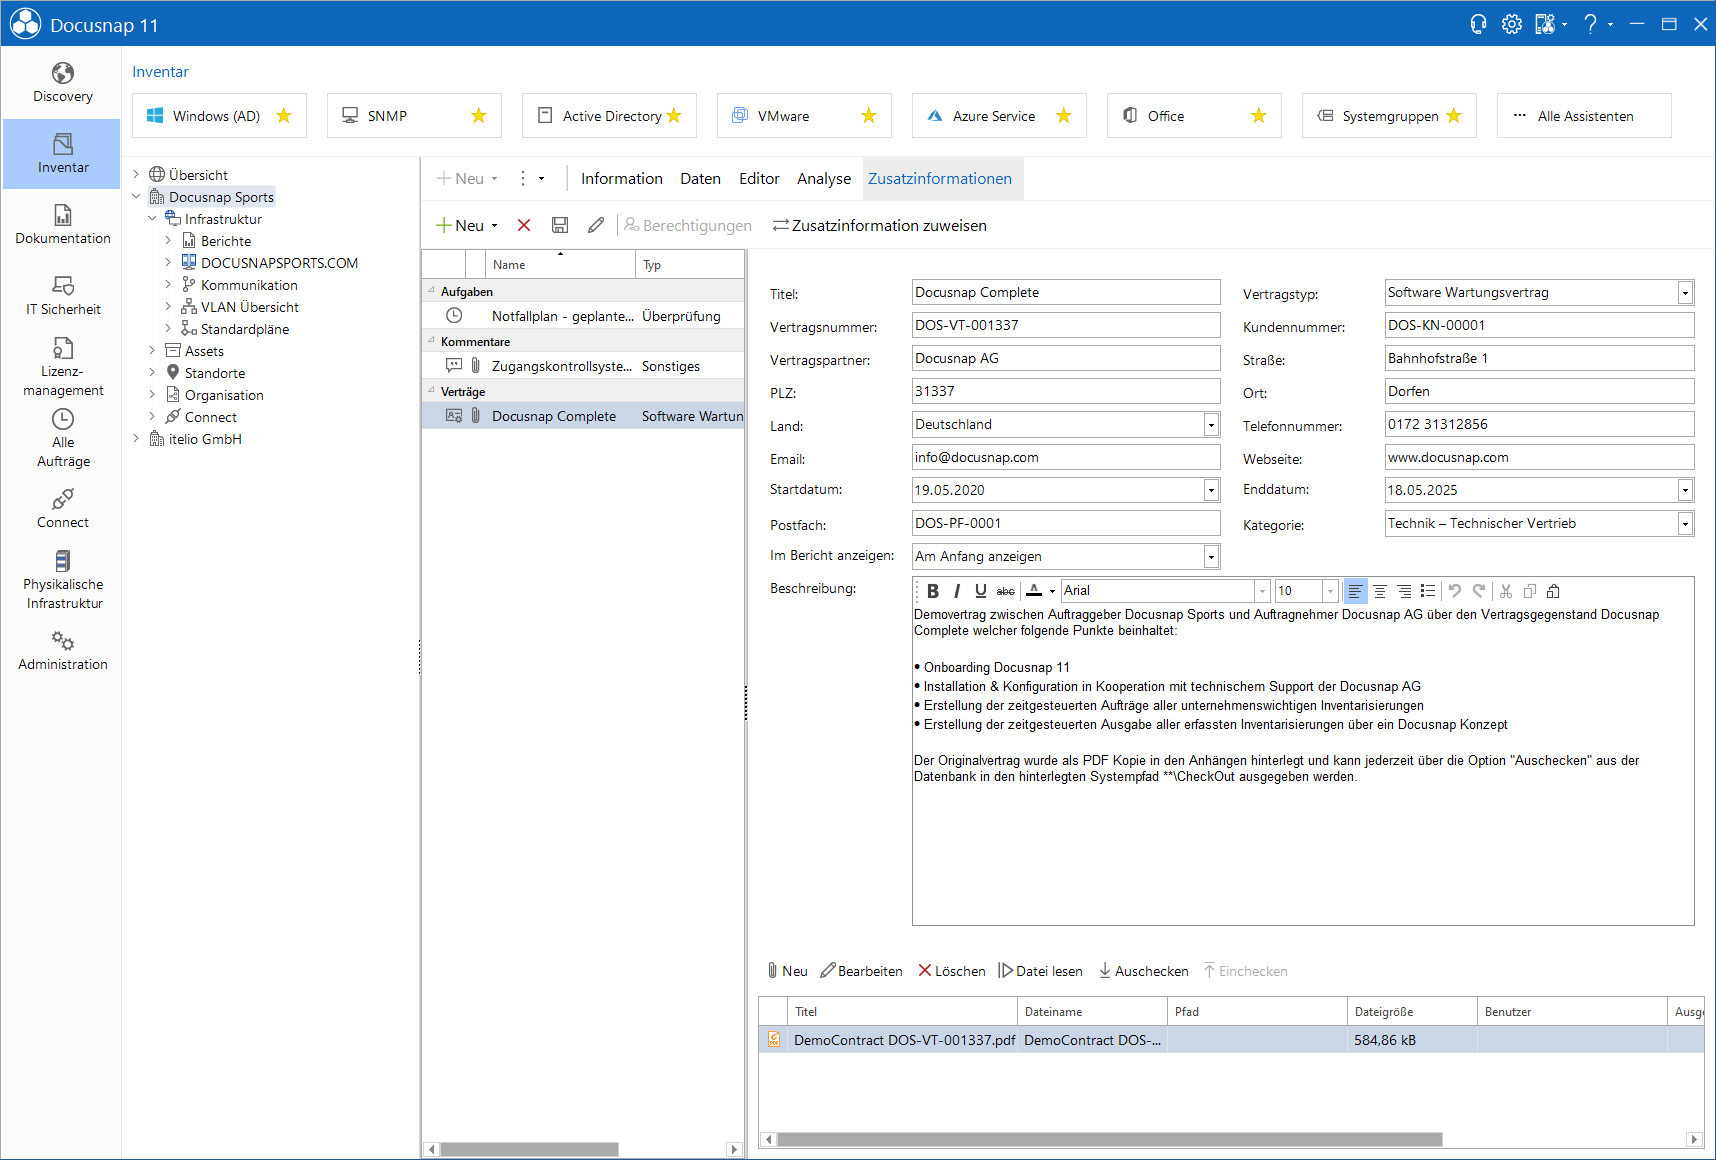
Task: Toggle Windows (AD) favorite star
Action: (x=284, y=116)
